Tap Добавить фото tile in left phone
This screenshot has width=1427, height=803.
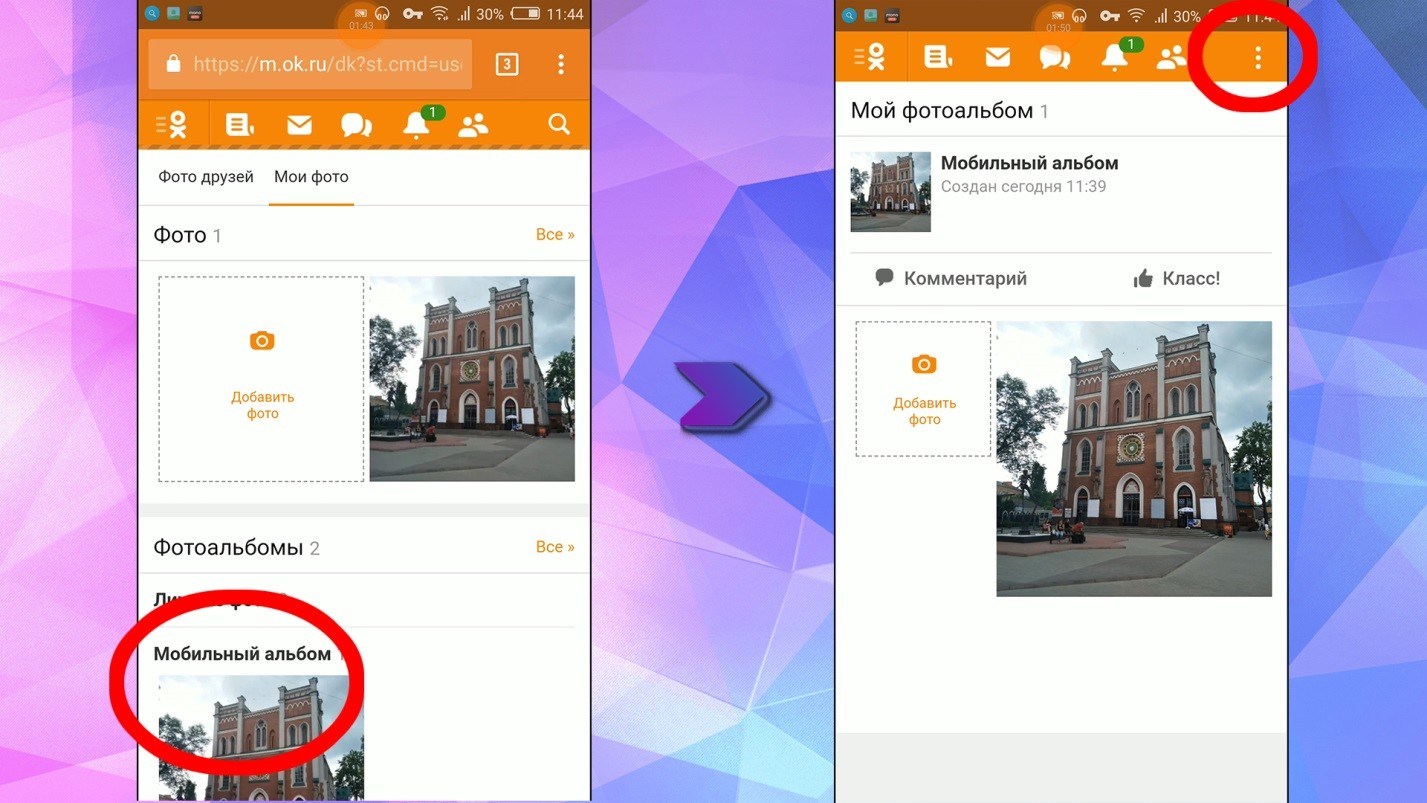pyautogui.click(x=261, y=379)
